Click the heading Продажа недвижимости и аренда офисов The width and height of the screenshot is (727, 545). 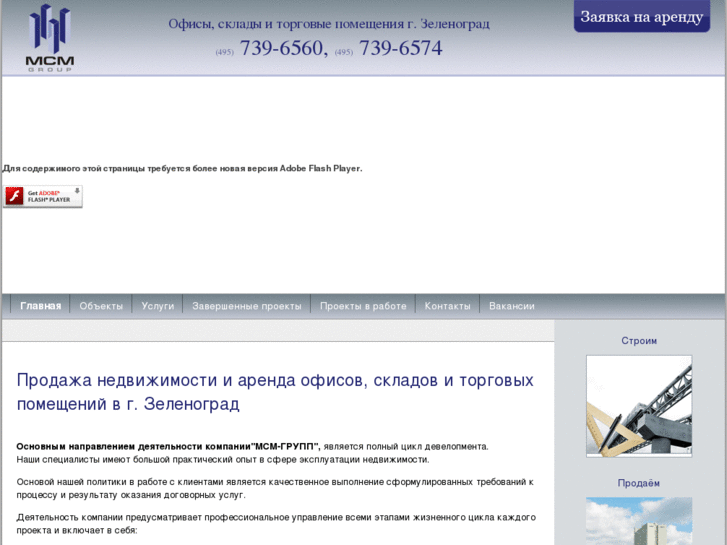pos(275,392)
